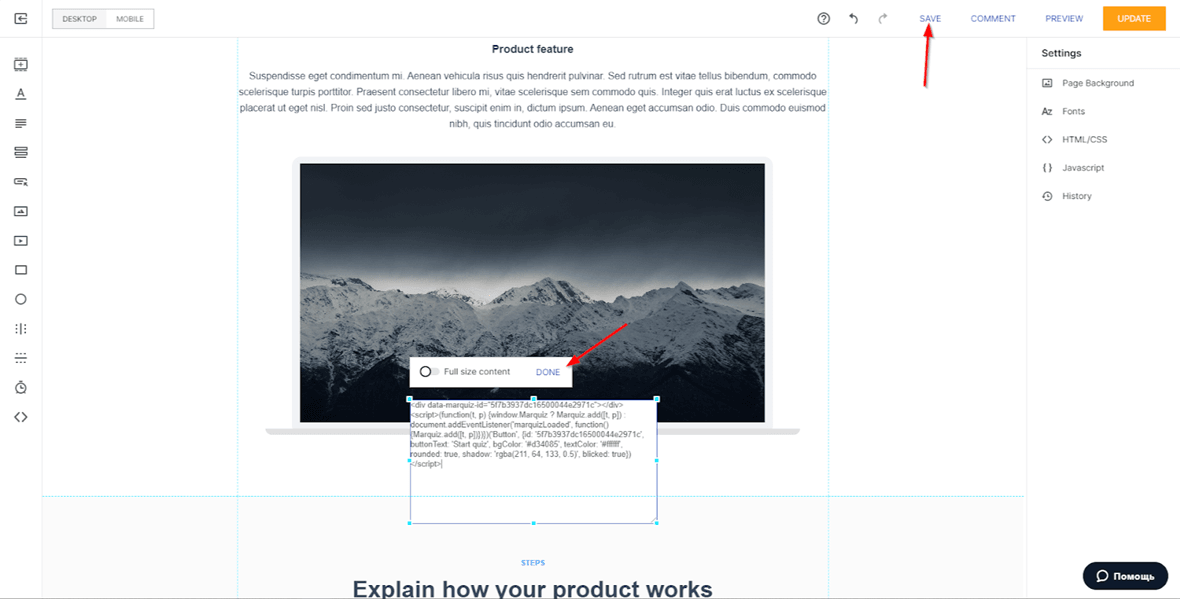Viewport: 1180px width, 599px height.
Task: Click the History clock icon
Action: pyautogui.click(x=1047, y=196)
